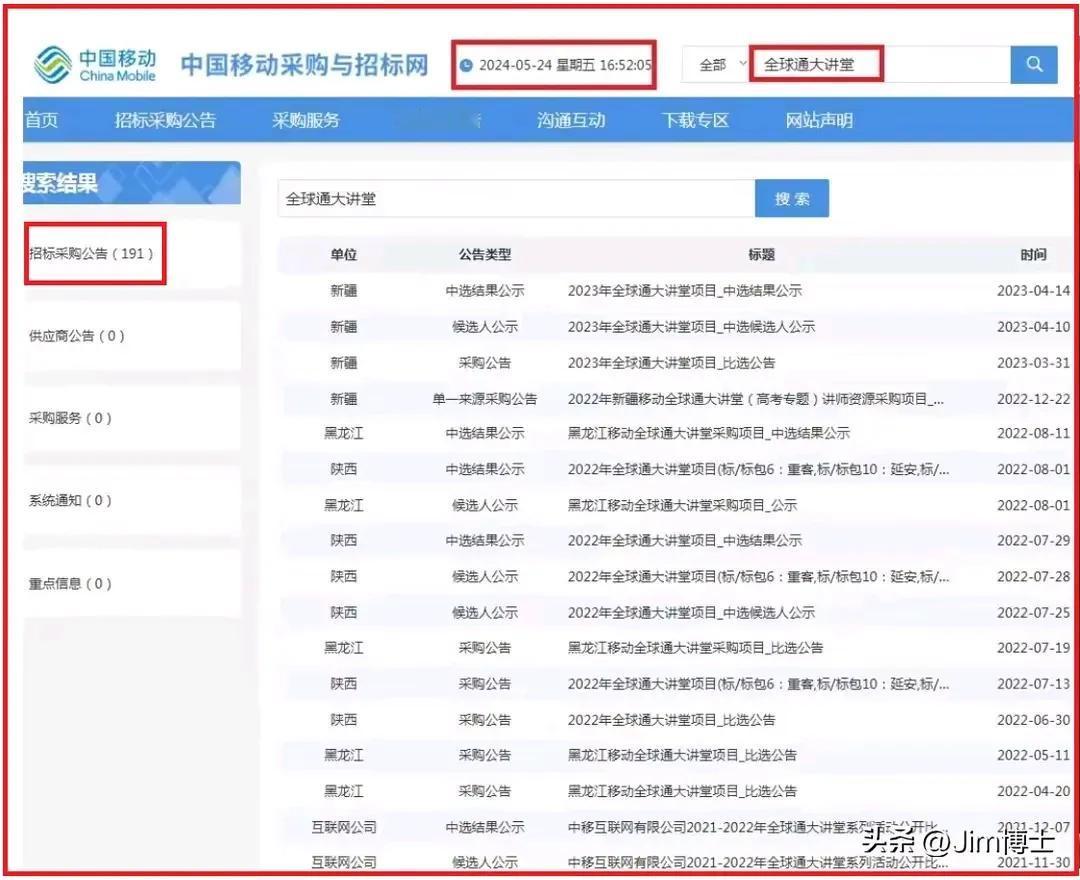1080x880 pixels.
Task: Open 2022年全球通大讲堂项目_中选候选人公示 dated 2022-07-25
Action: tap(691, 612)
